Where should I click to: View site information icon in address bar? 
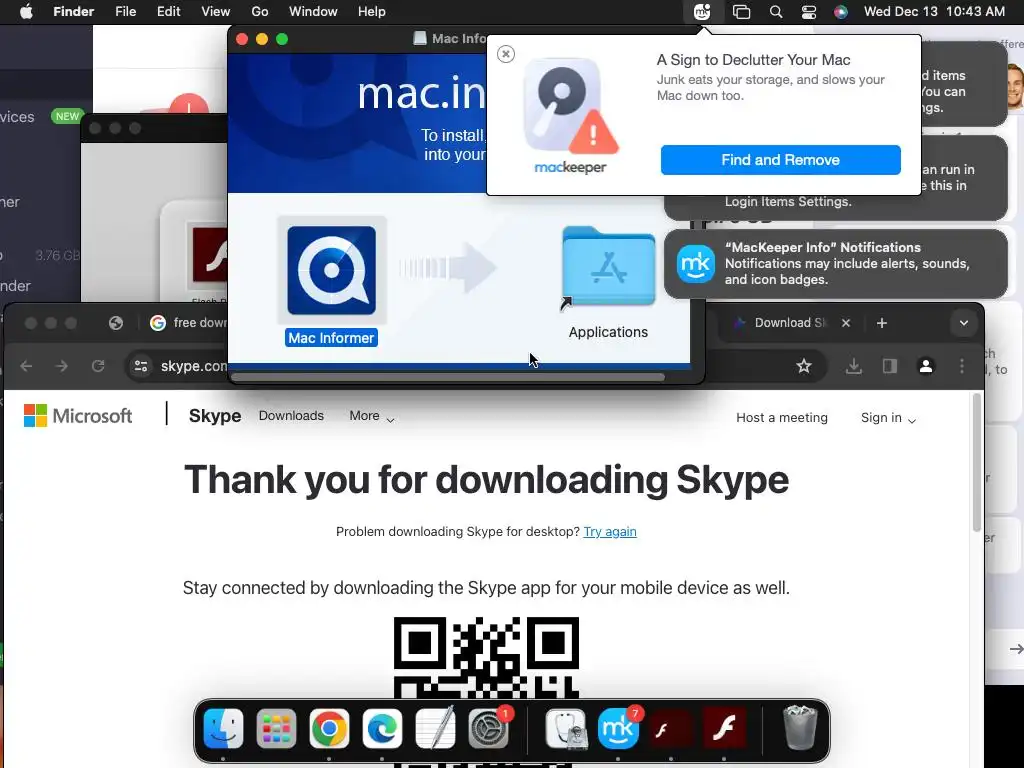tap(140, 366)
